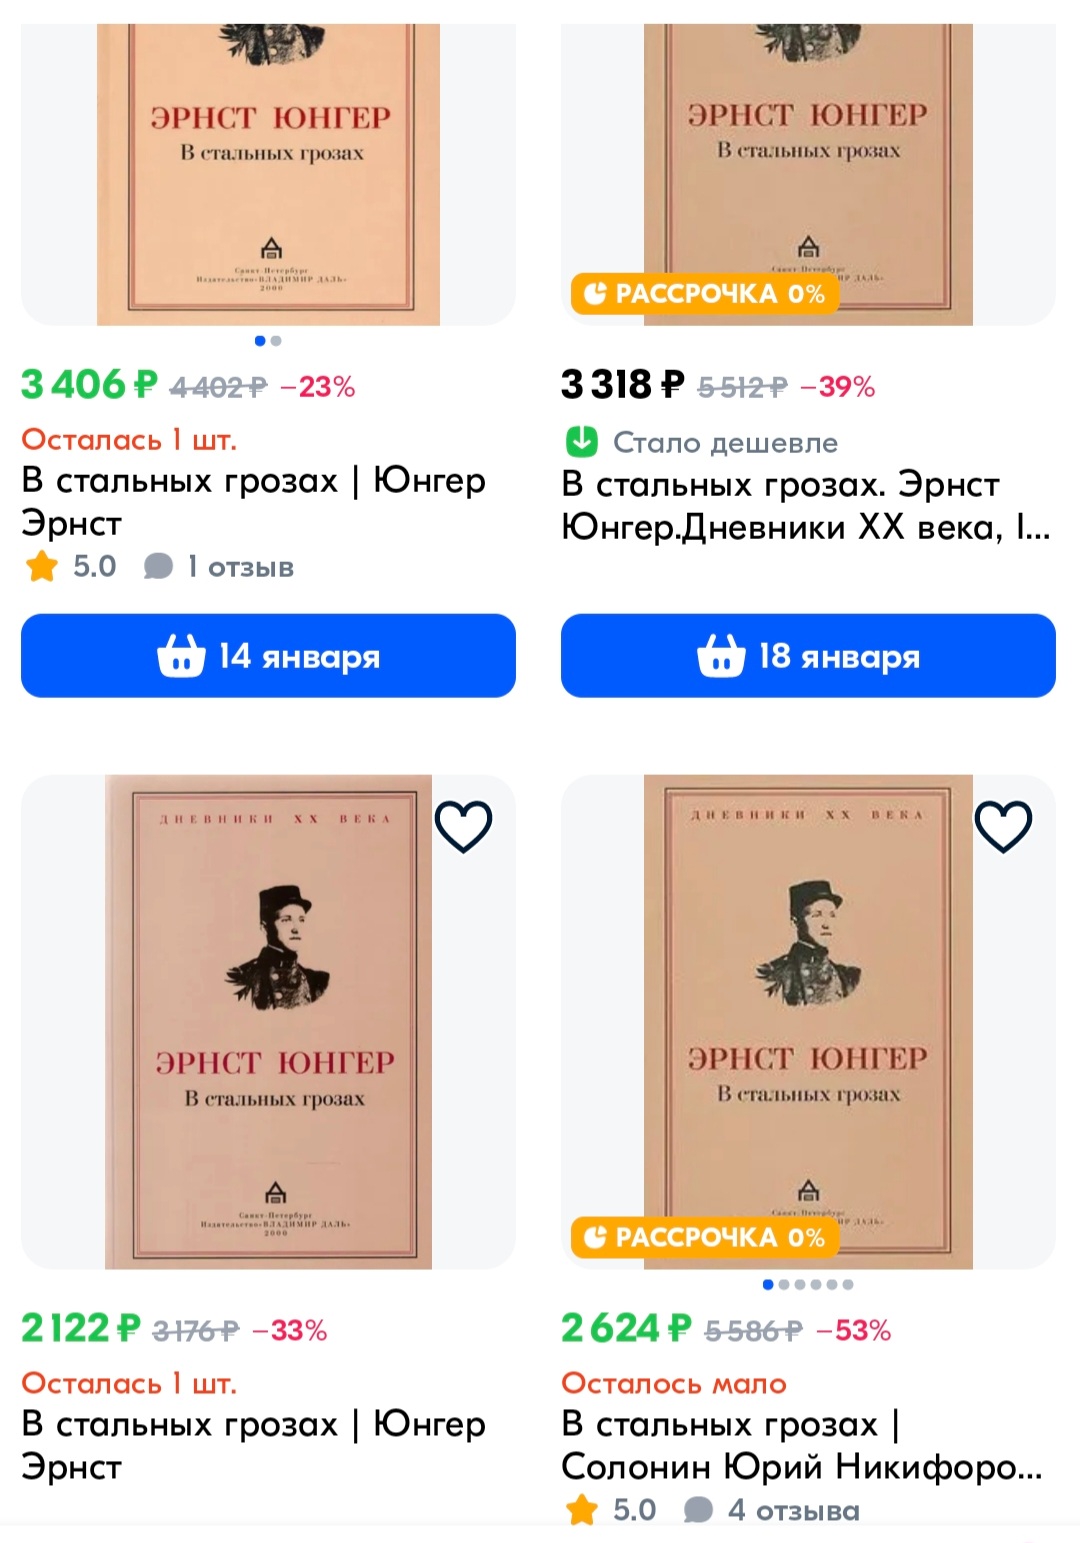
Task: Open title В стальных грозах | Солонин Юрий
Action: [x=802, y=1445]
